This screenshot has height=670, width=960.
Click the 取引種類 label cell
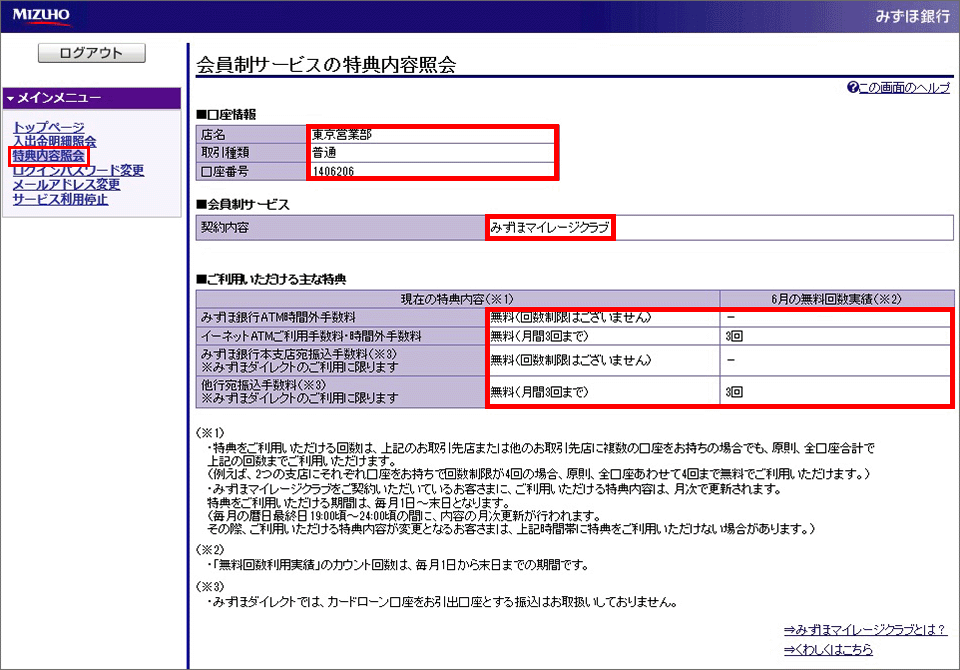pos(251,152)
